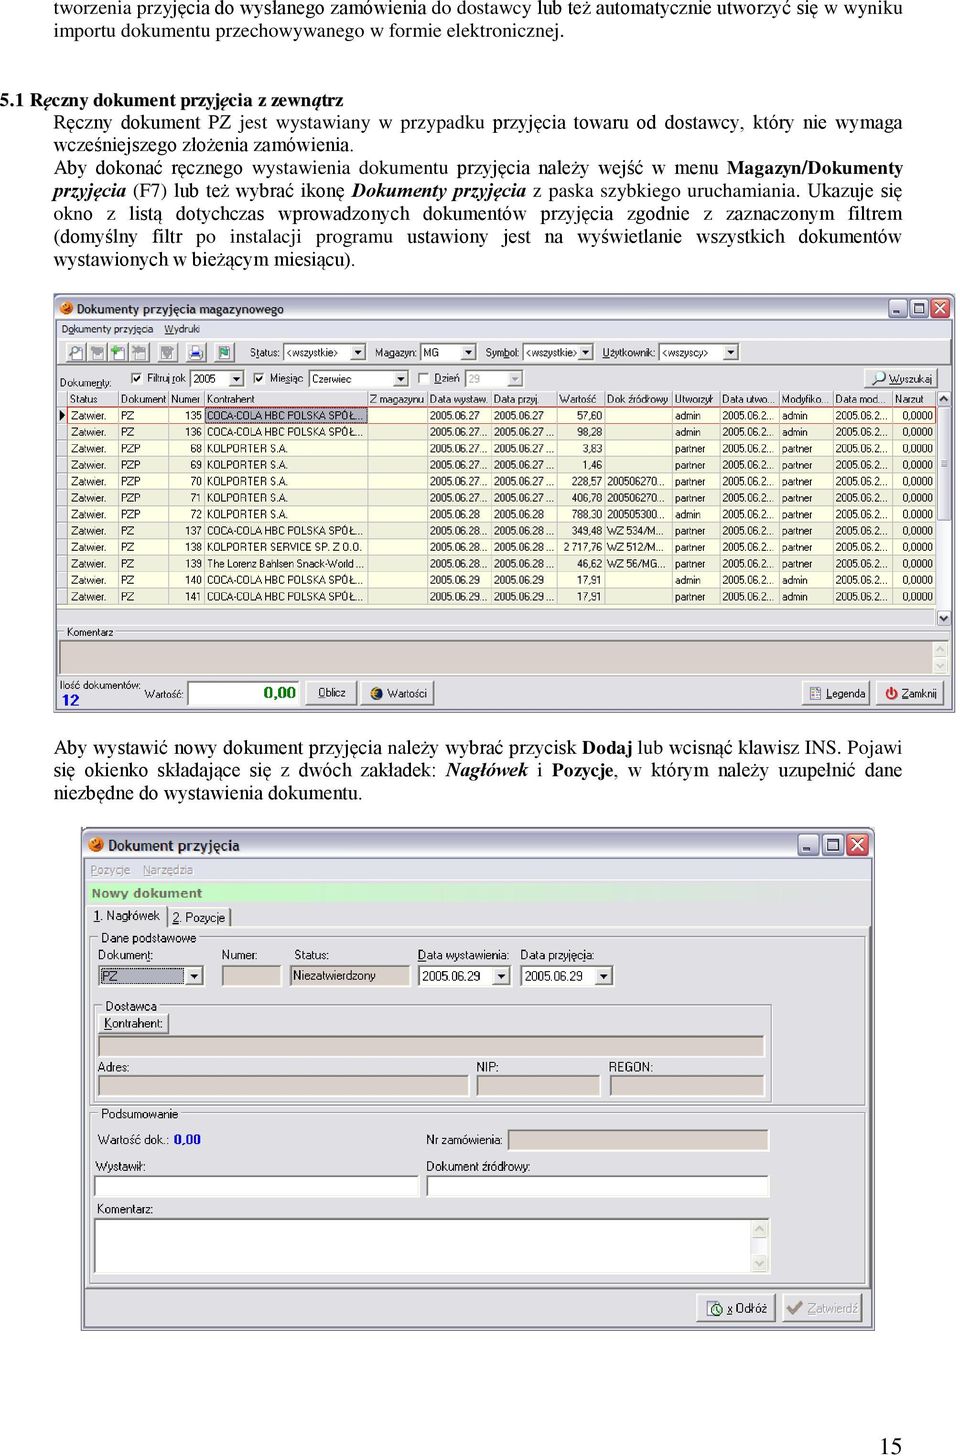960x1456 pixels.
Task: Open the Czerwiec month dropdown
Action: coord(401,379)
